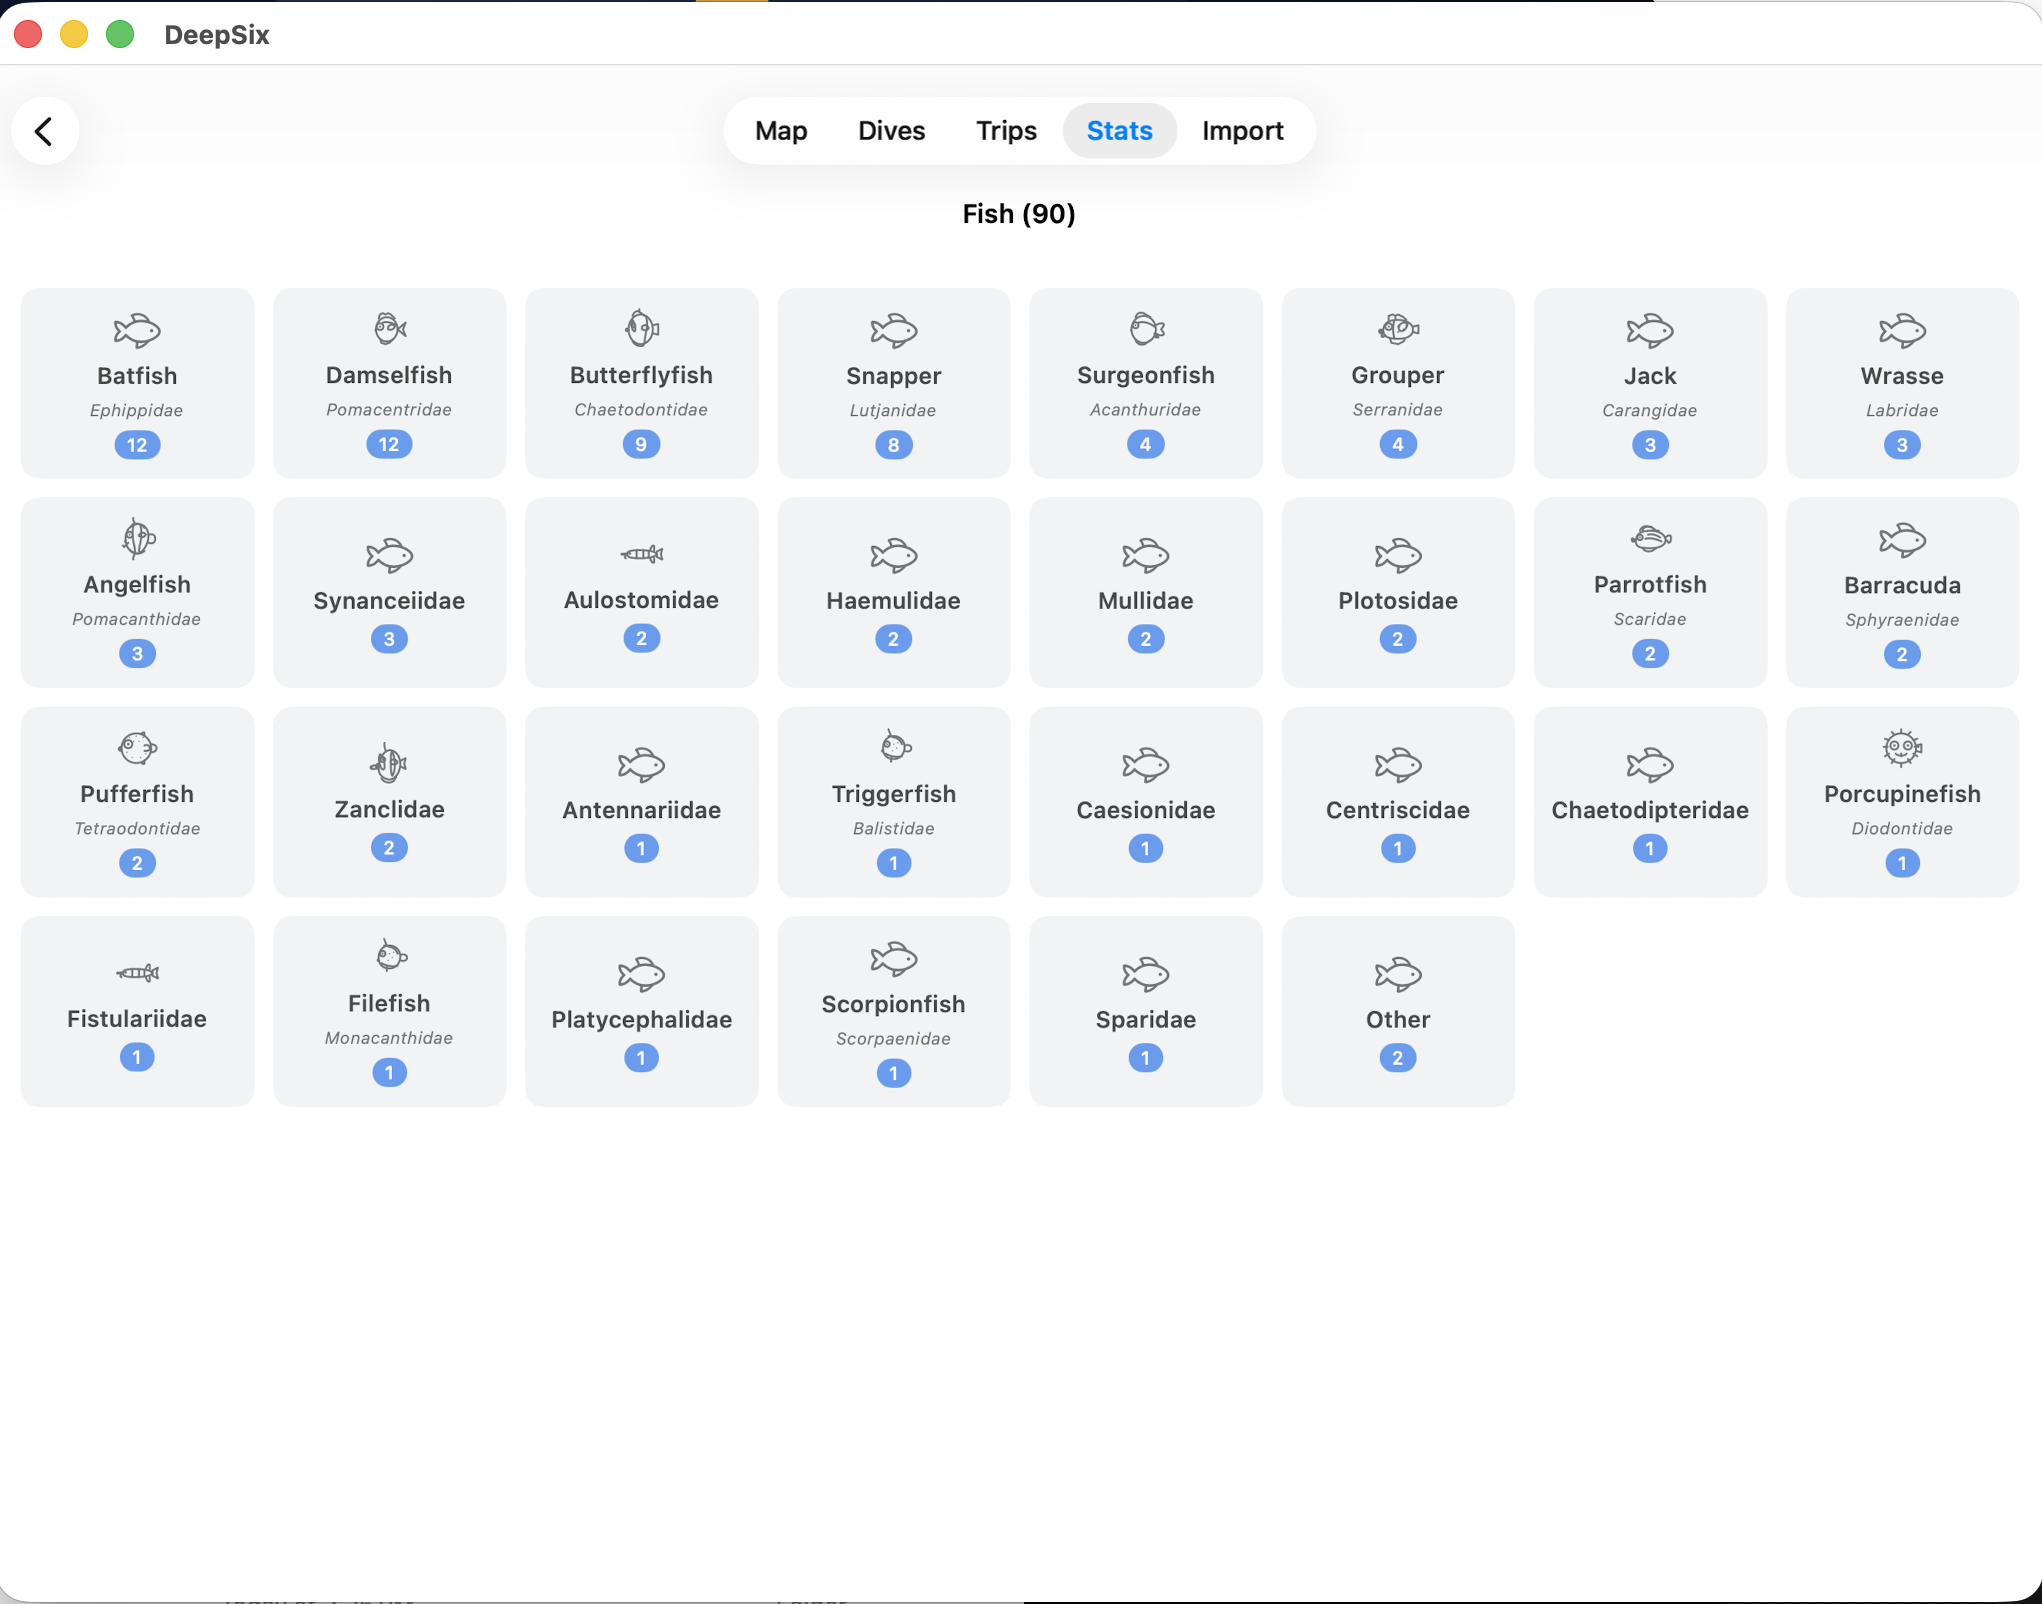This screenshot has width=2042, height=1604.
Task: Select the Platycephalidae card
Action: pyautogui.click(x=641, y=1011)
